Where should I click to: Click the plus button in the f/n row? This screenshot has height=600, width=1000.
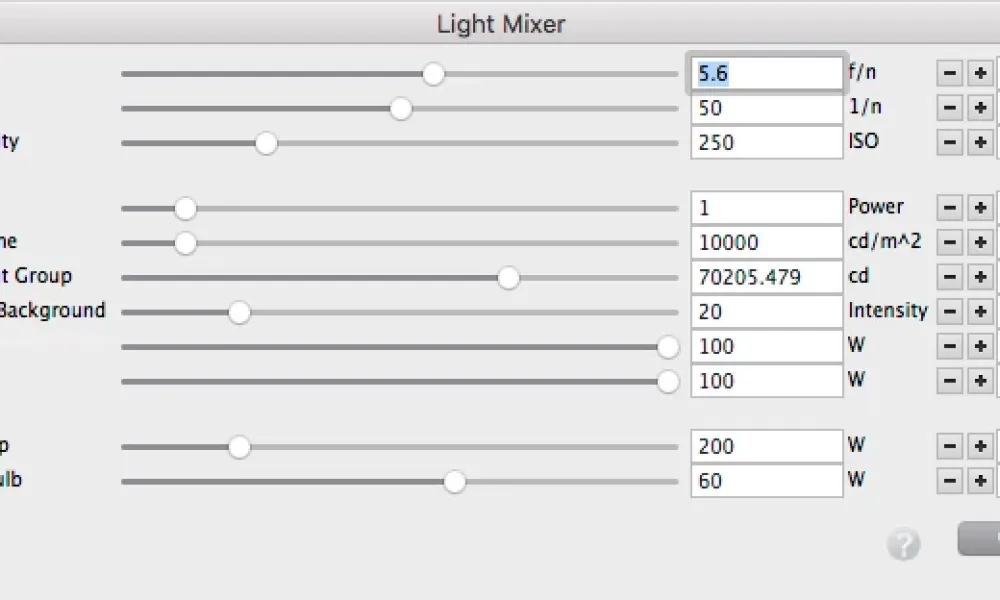point(980,73)
